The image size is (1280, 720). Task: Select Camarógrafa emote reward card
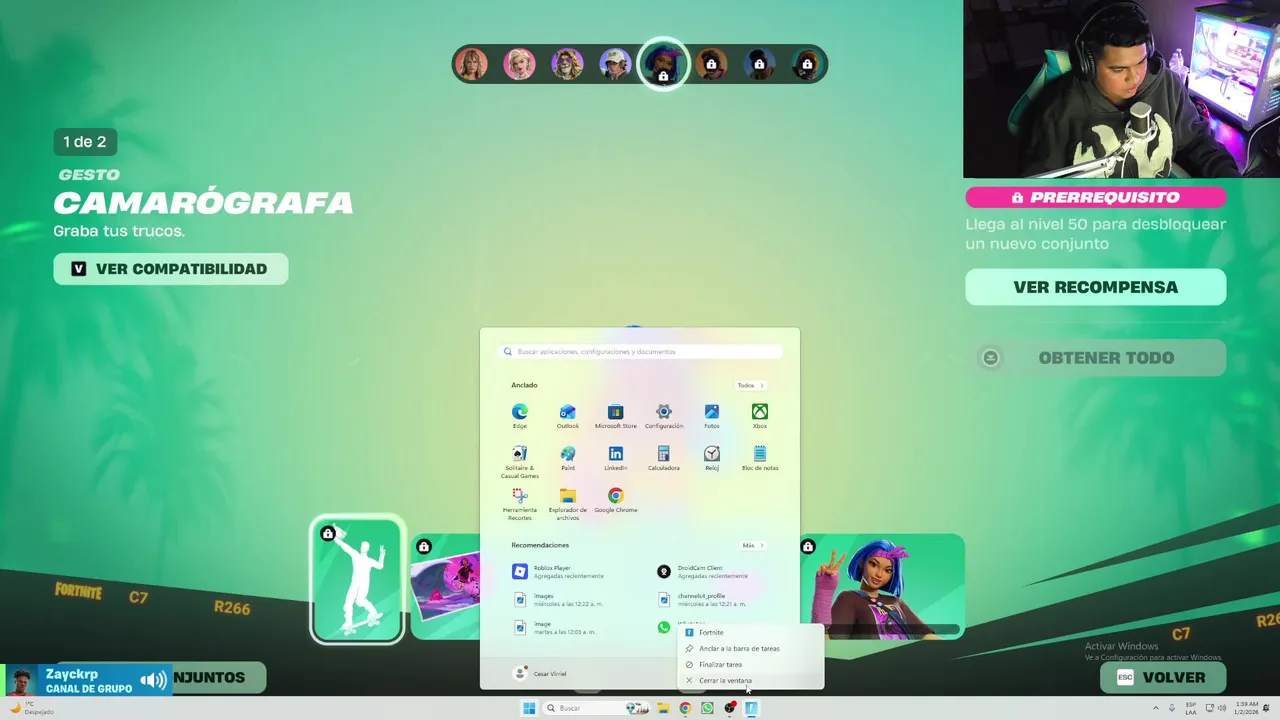click(357, 579)
